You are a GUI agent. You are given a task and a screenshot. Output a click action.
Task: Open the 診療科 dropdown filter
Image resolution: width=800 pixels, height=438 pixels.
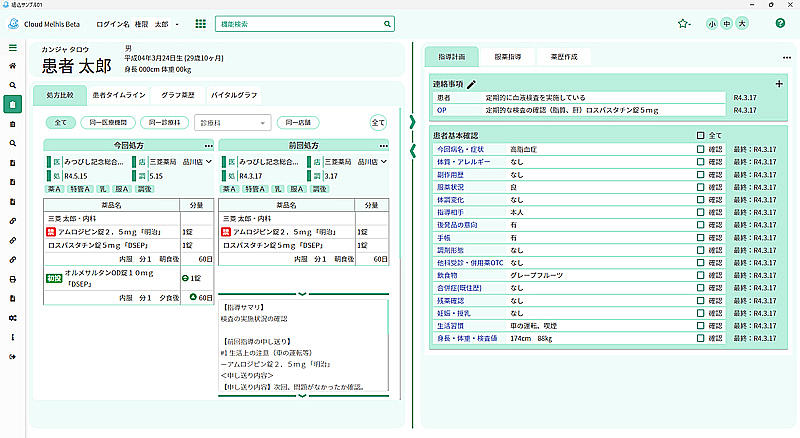233,122
